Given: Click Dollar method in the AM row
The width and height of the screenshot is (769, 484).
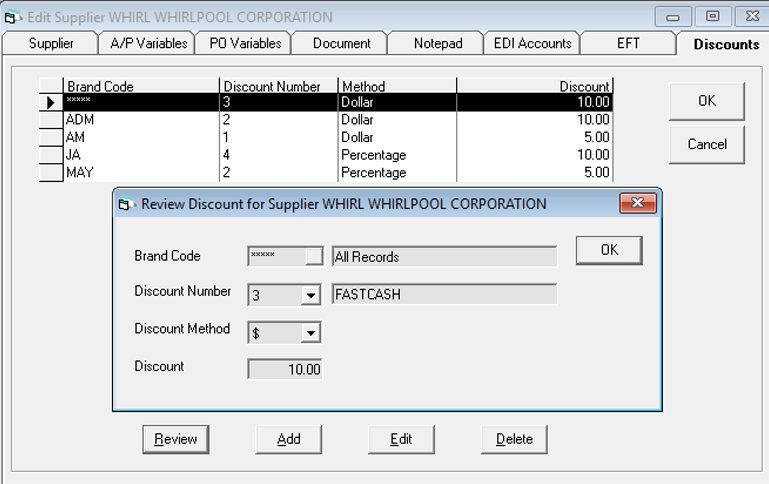Looking at the screenshot, I should coord(397,137).
